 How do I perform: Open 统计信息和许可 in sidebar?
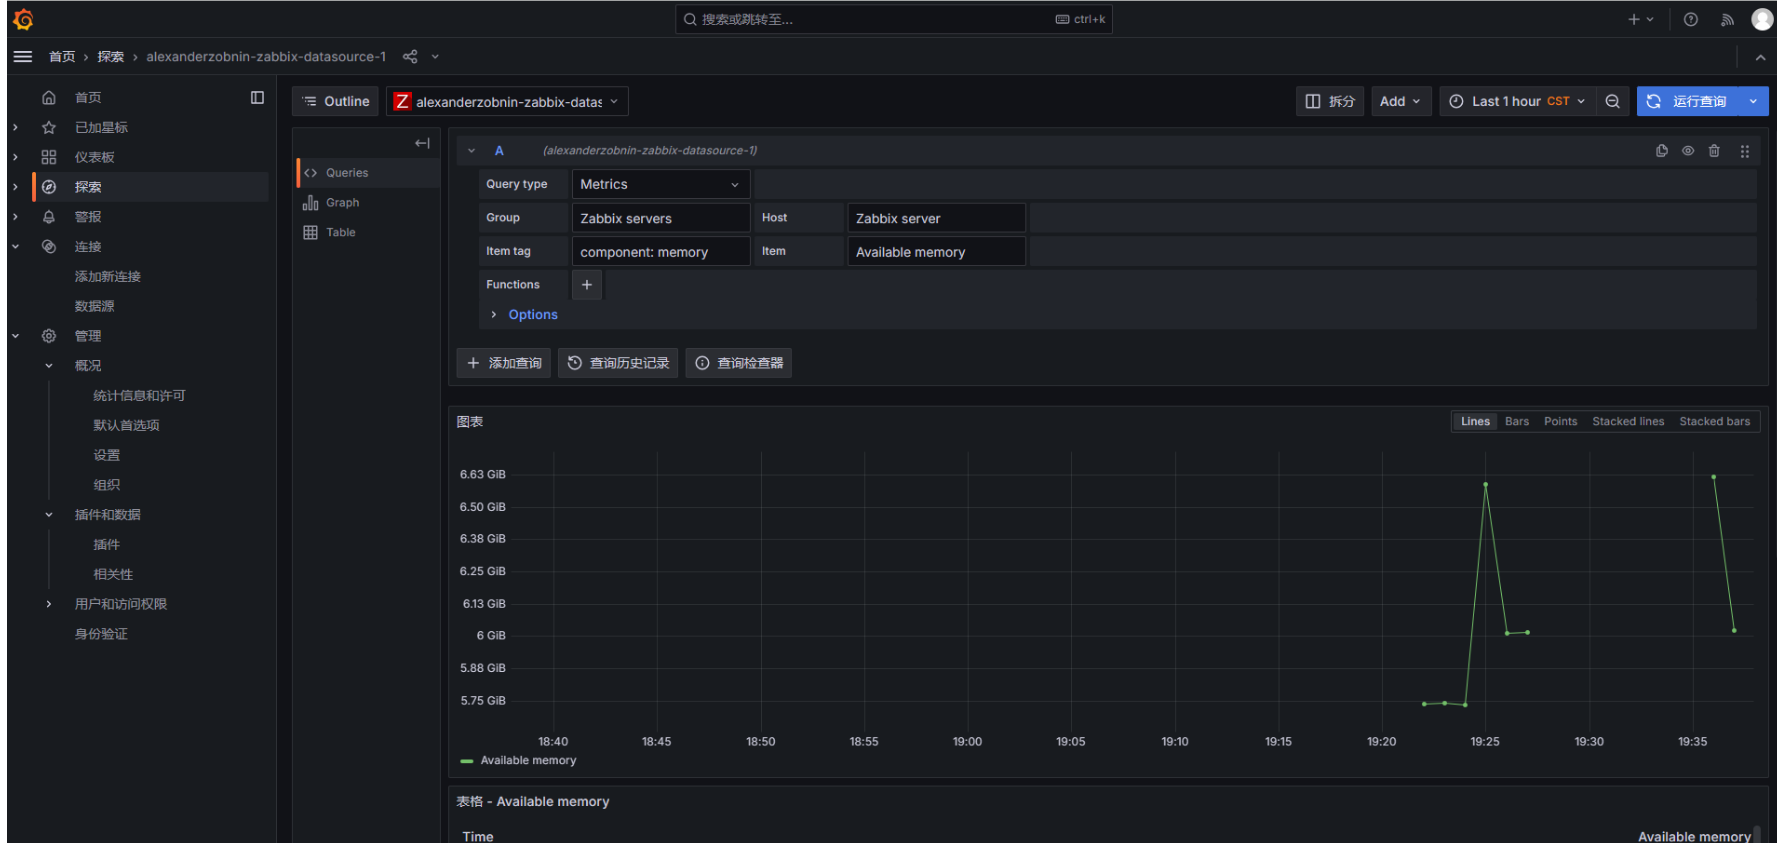139,396
